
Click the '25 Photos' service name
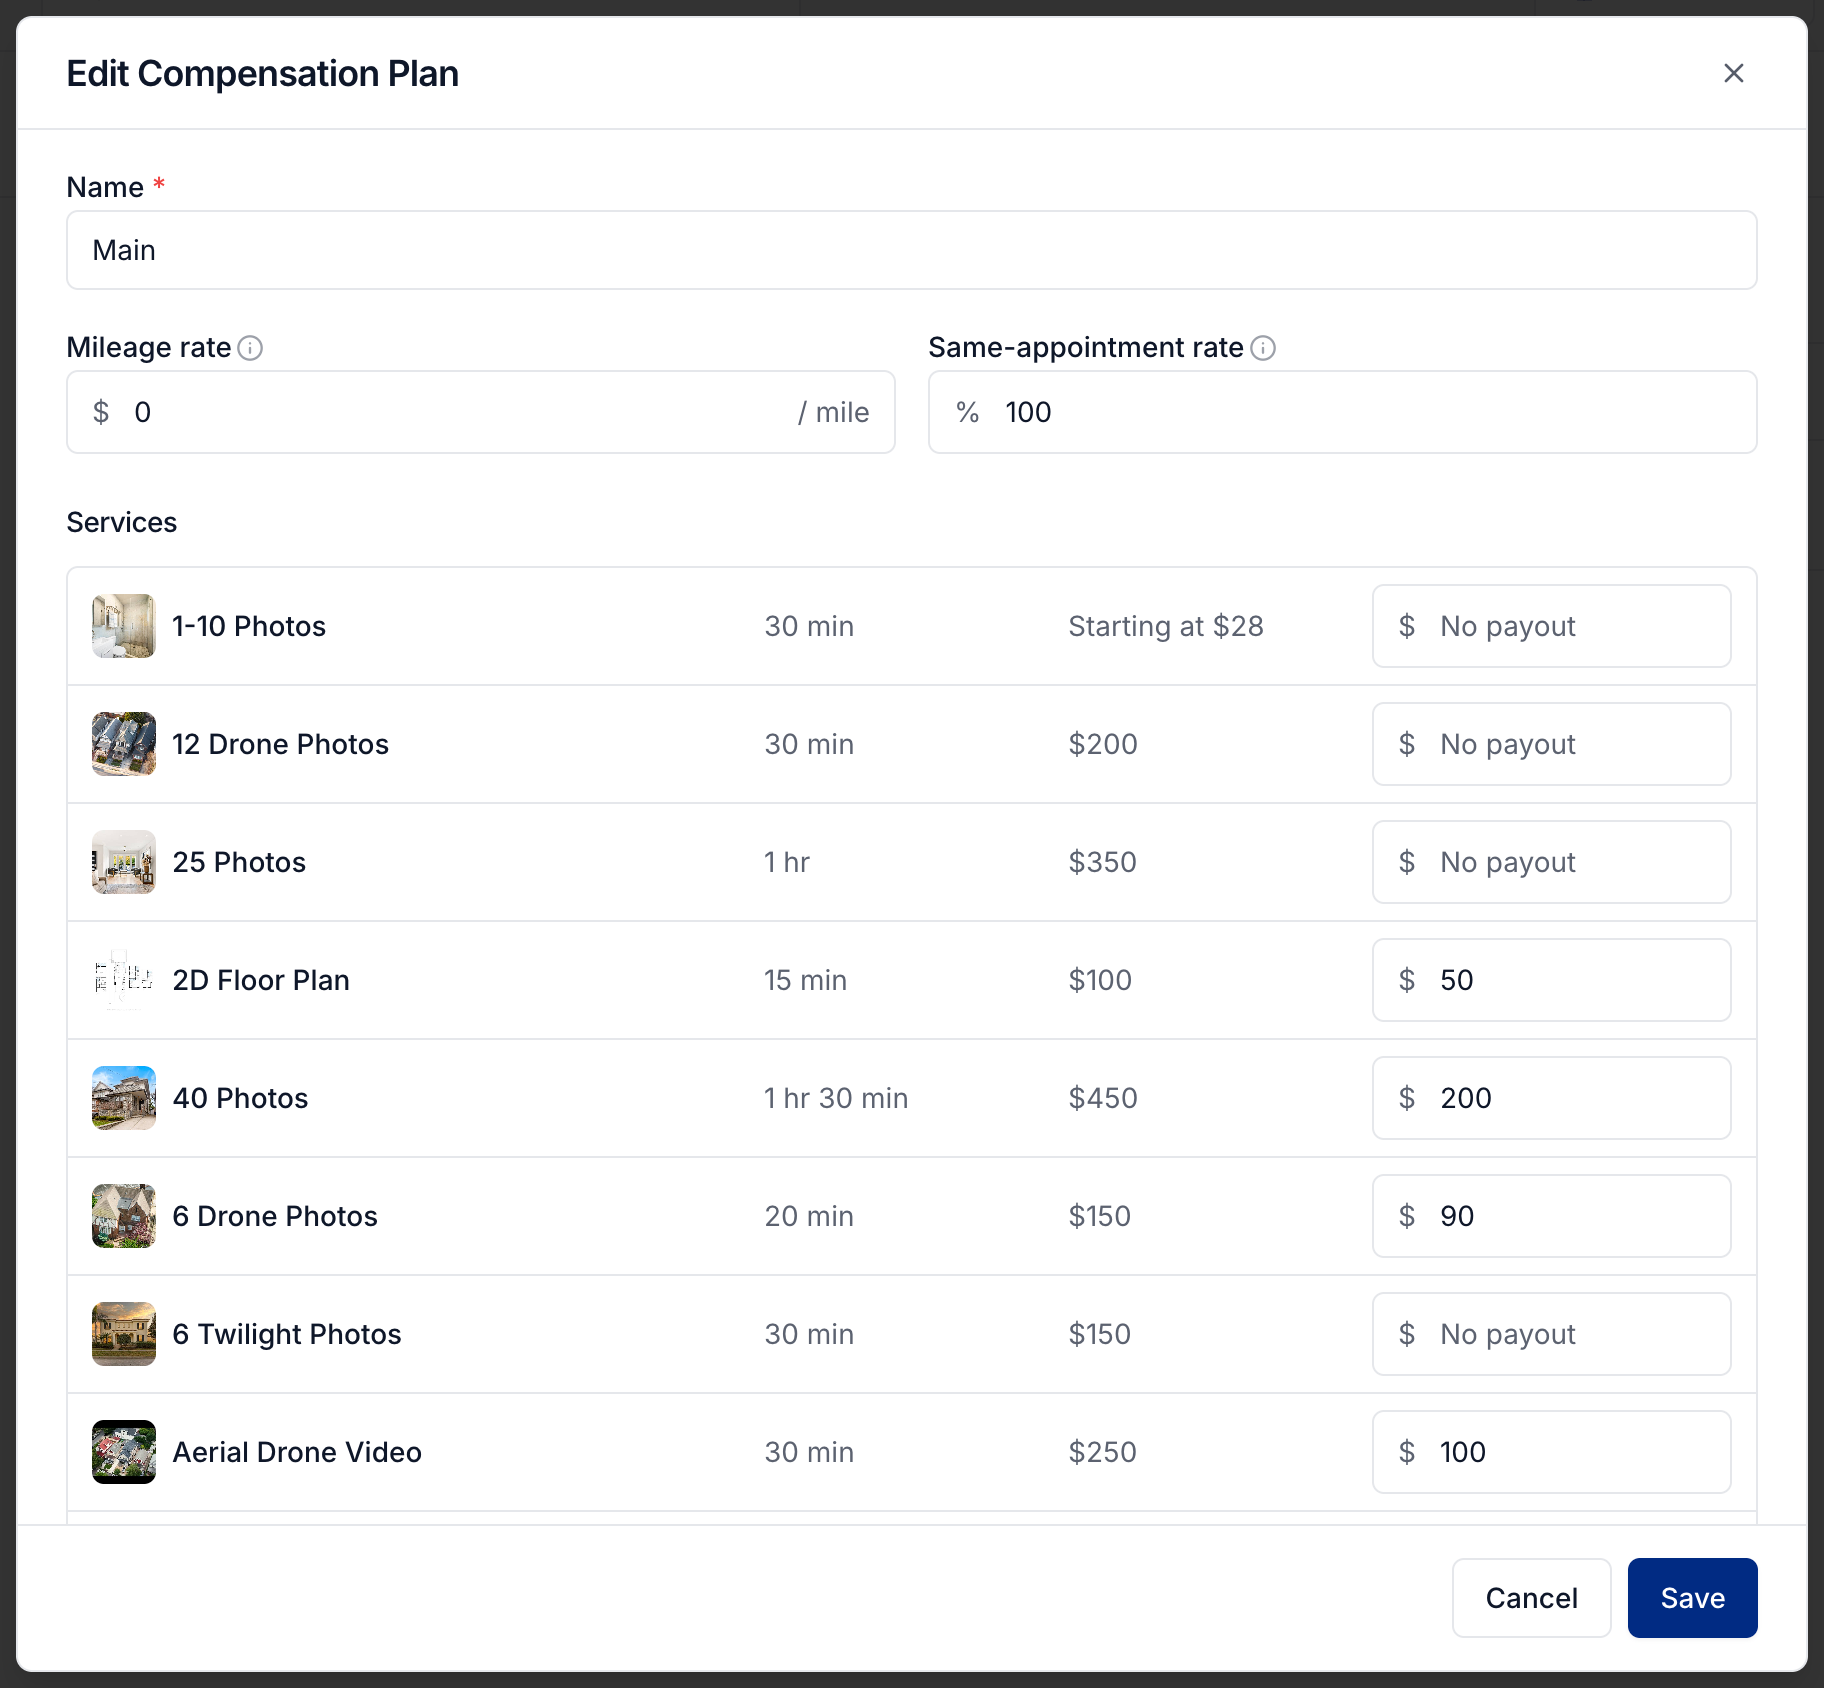239,862
